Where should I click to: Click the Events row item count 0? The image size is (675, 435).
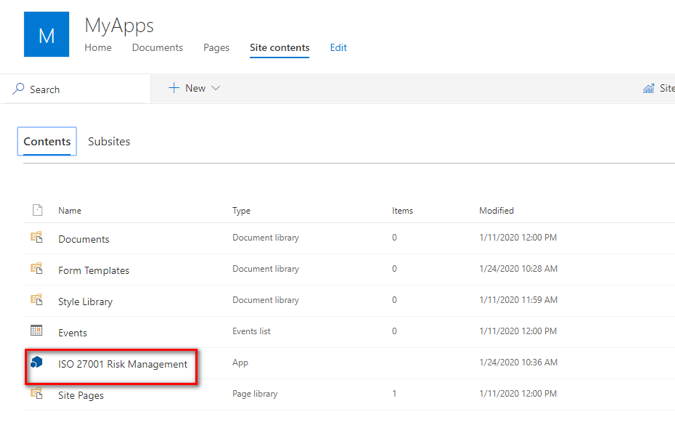click(x=394, y=331)
